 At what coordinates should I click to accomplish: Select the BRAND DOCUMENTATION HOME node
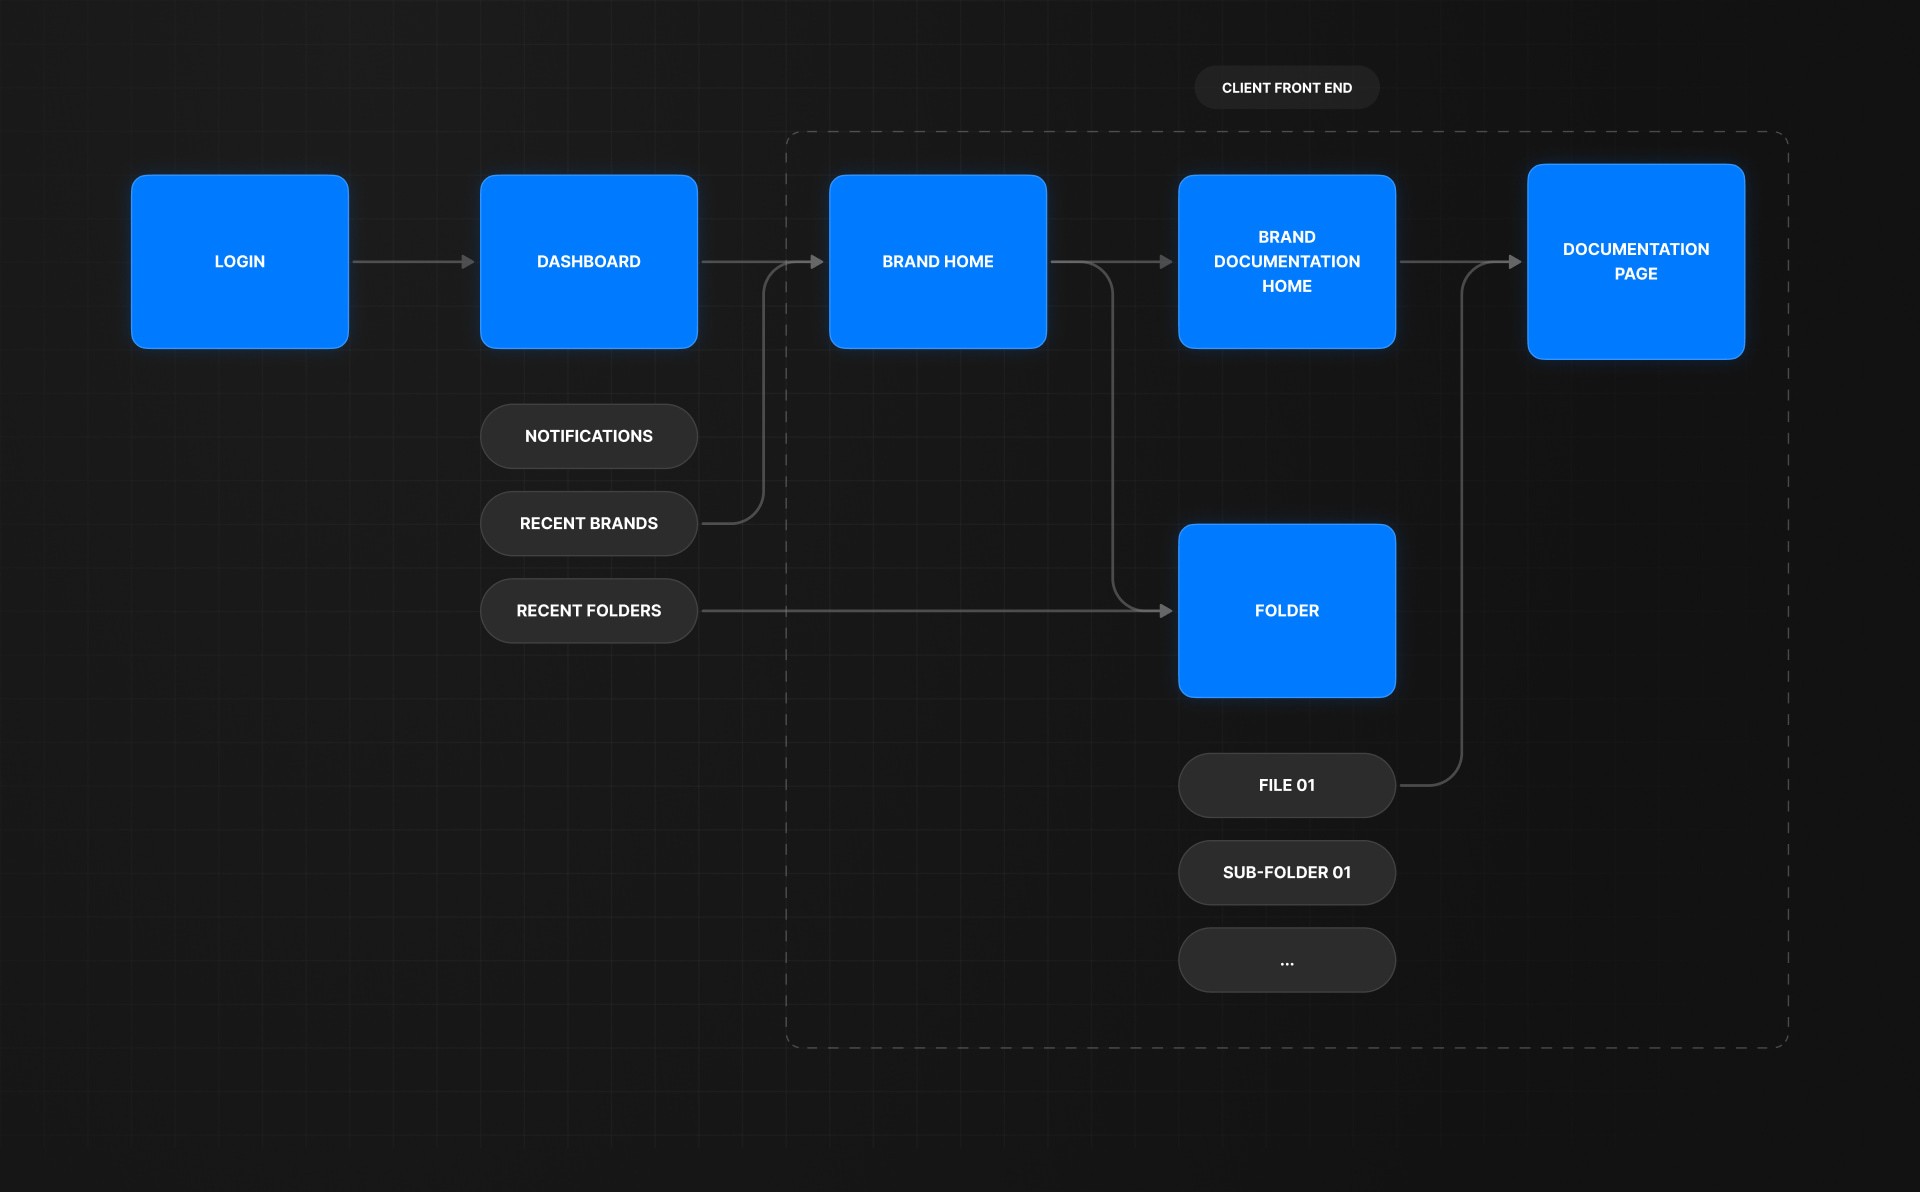coord(1287,261)
